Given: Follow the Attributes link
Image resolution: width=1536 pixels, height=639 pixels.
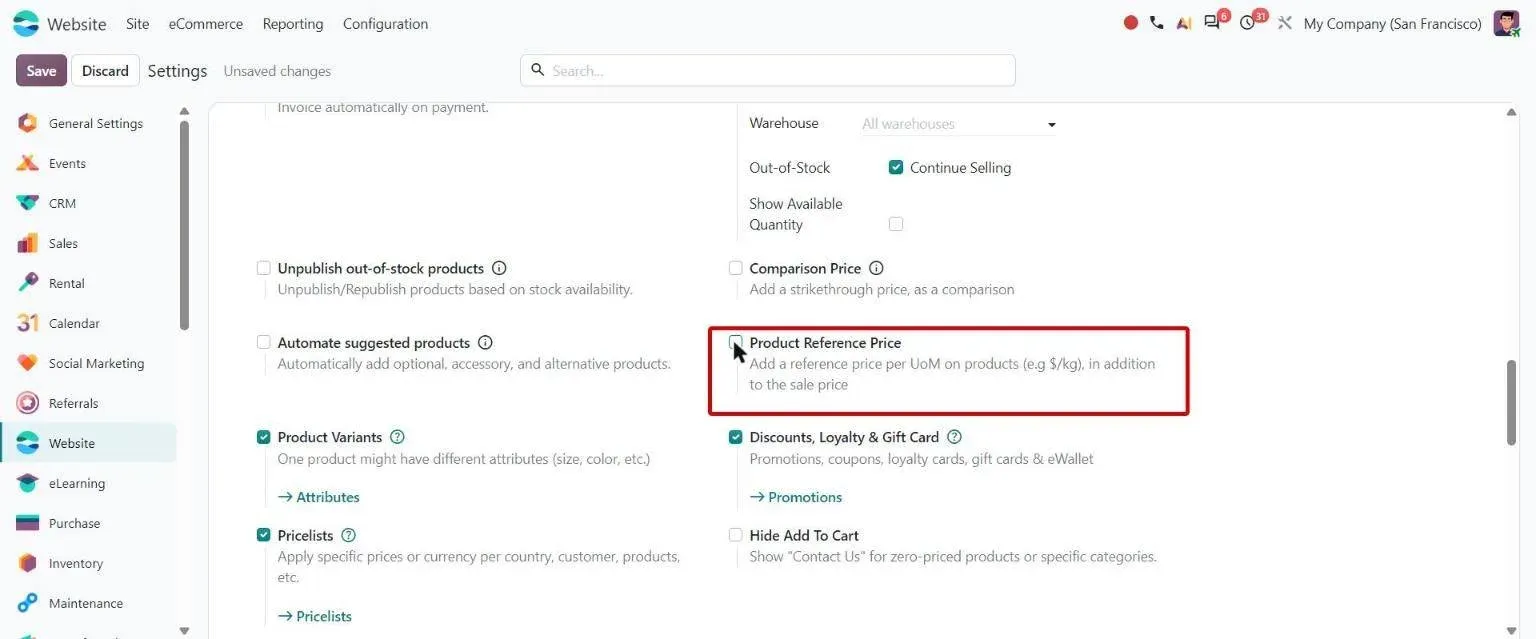Looking at the screenshot, I should pos(318,497).
